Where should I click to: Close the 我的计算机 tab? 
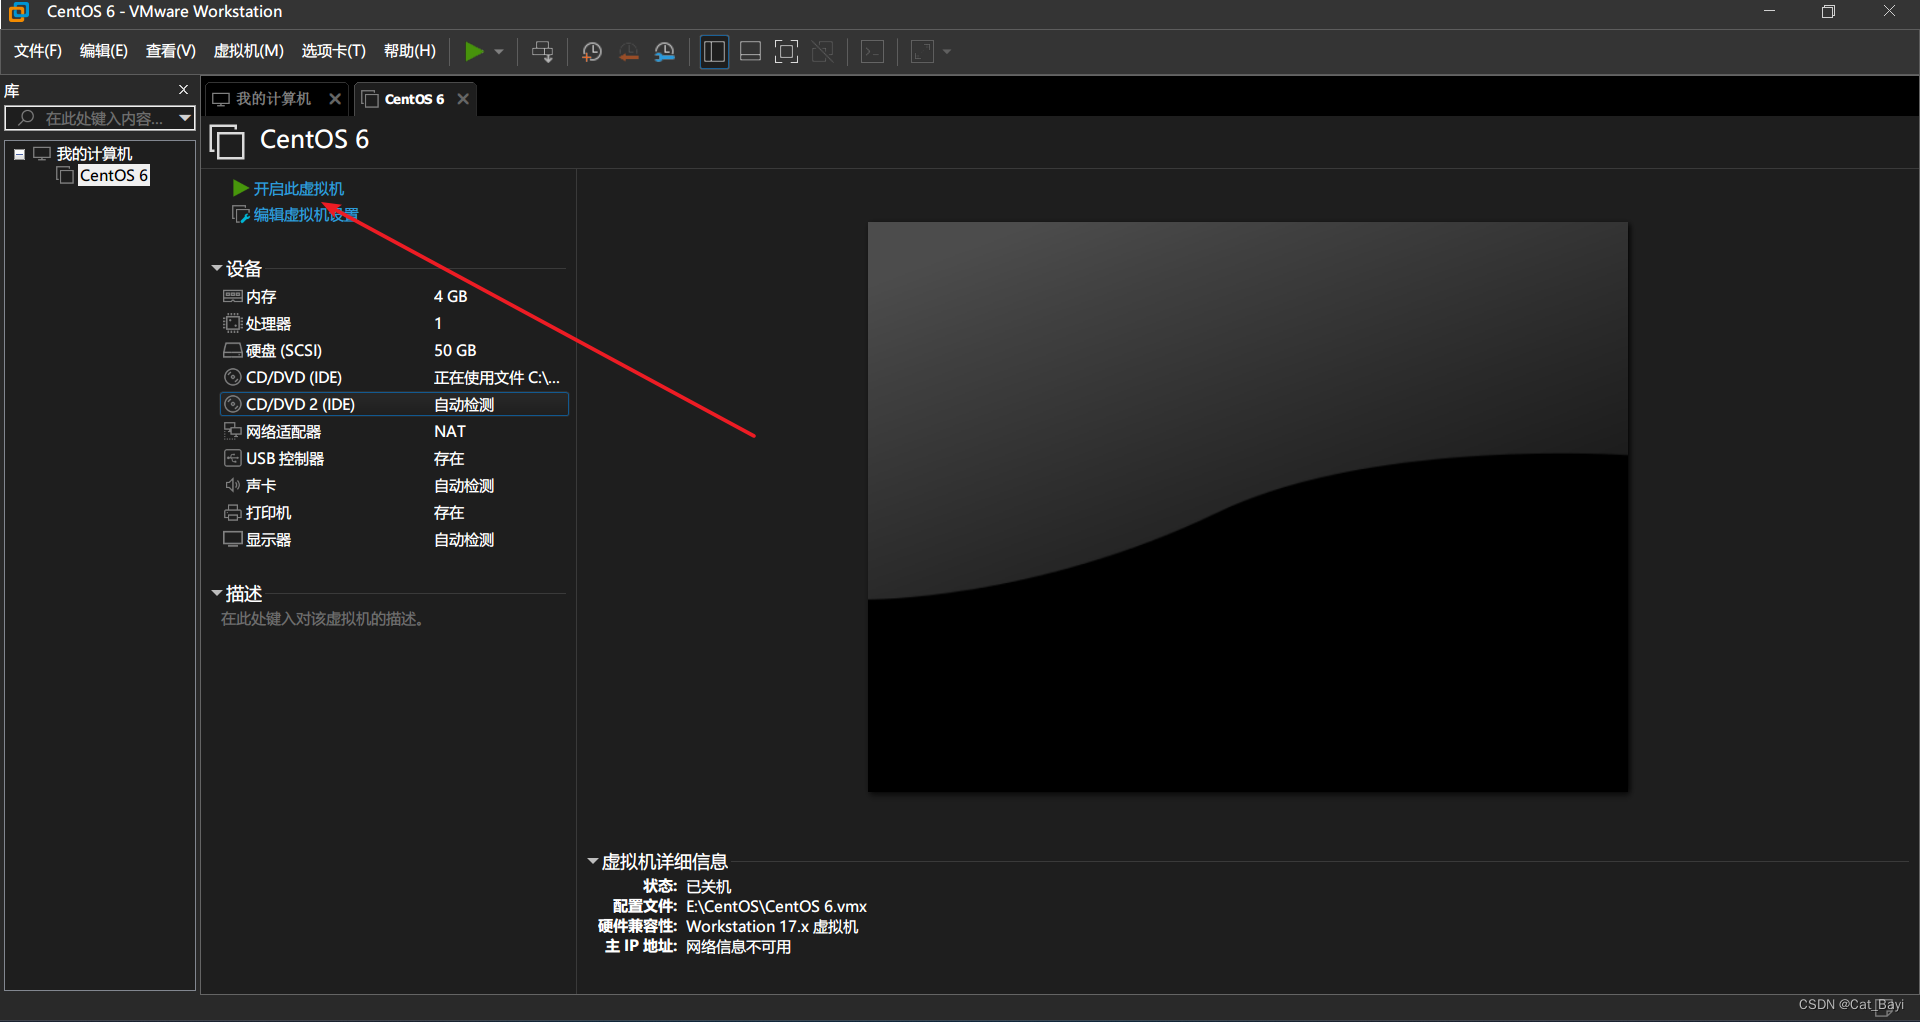click(335, 99)
